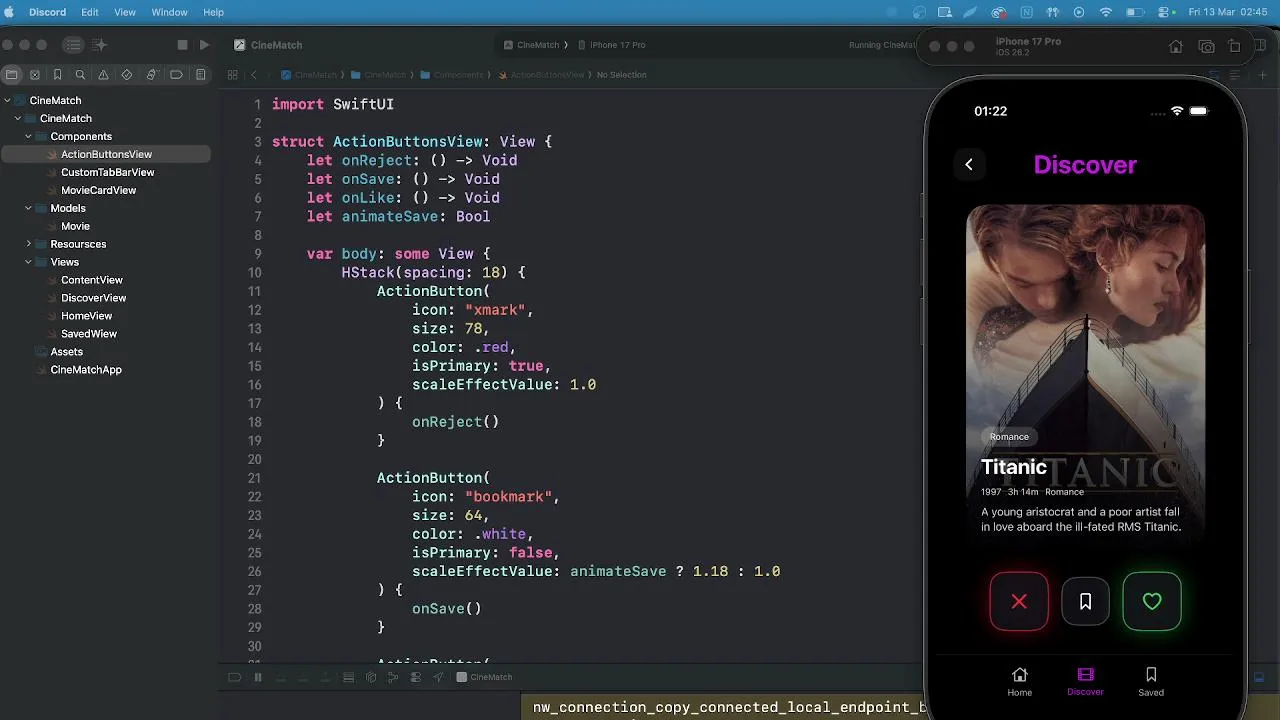
Task: Choose iPhone 17 Pro run destination
Action: (611, 45)
